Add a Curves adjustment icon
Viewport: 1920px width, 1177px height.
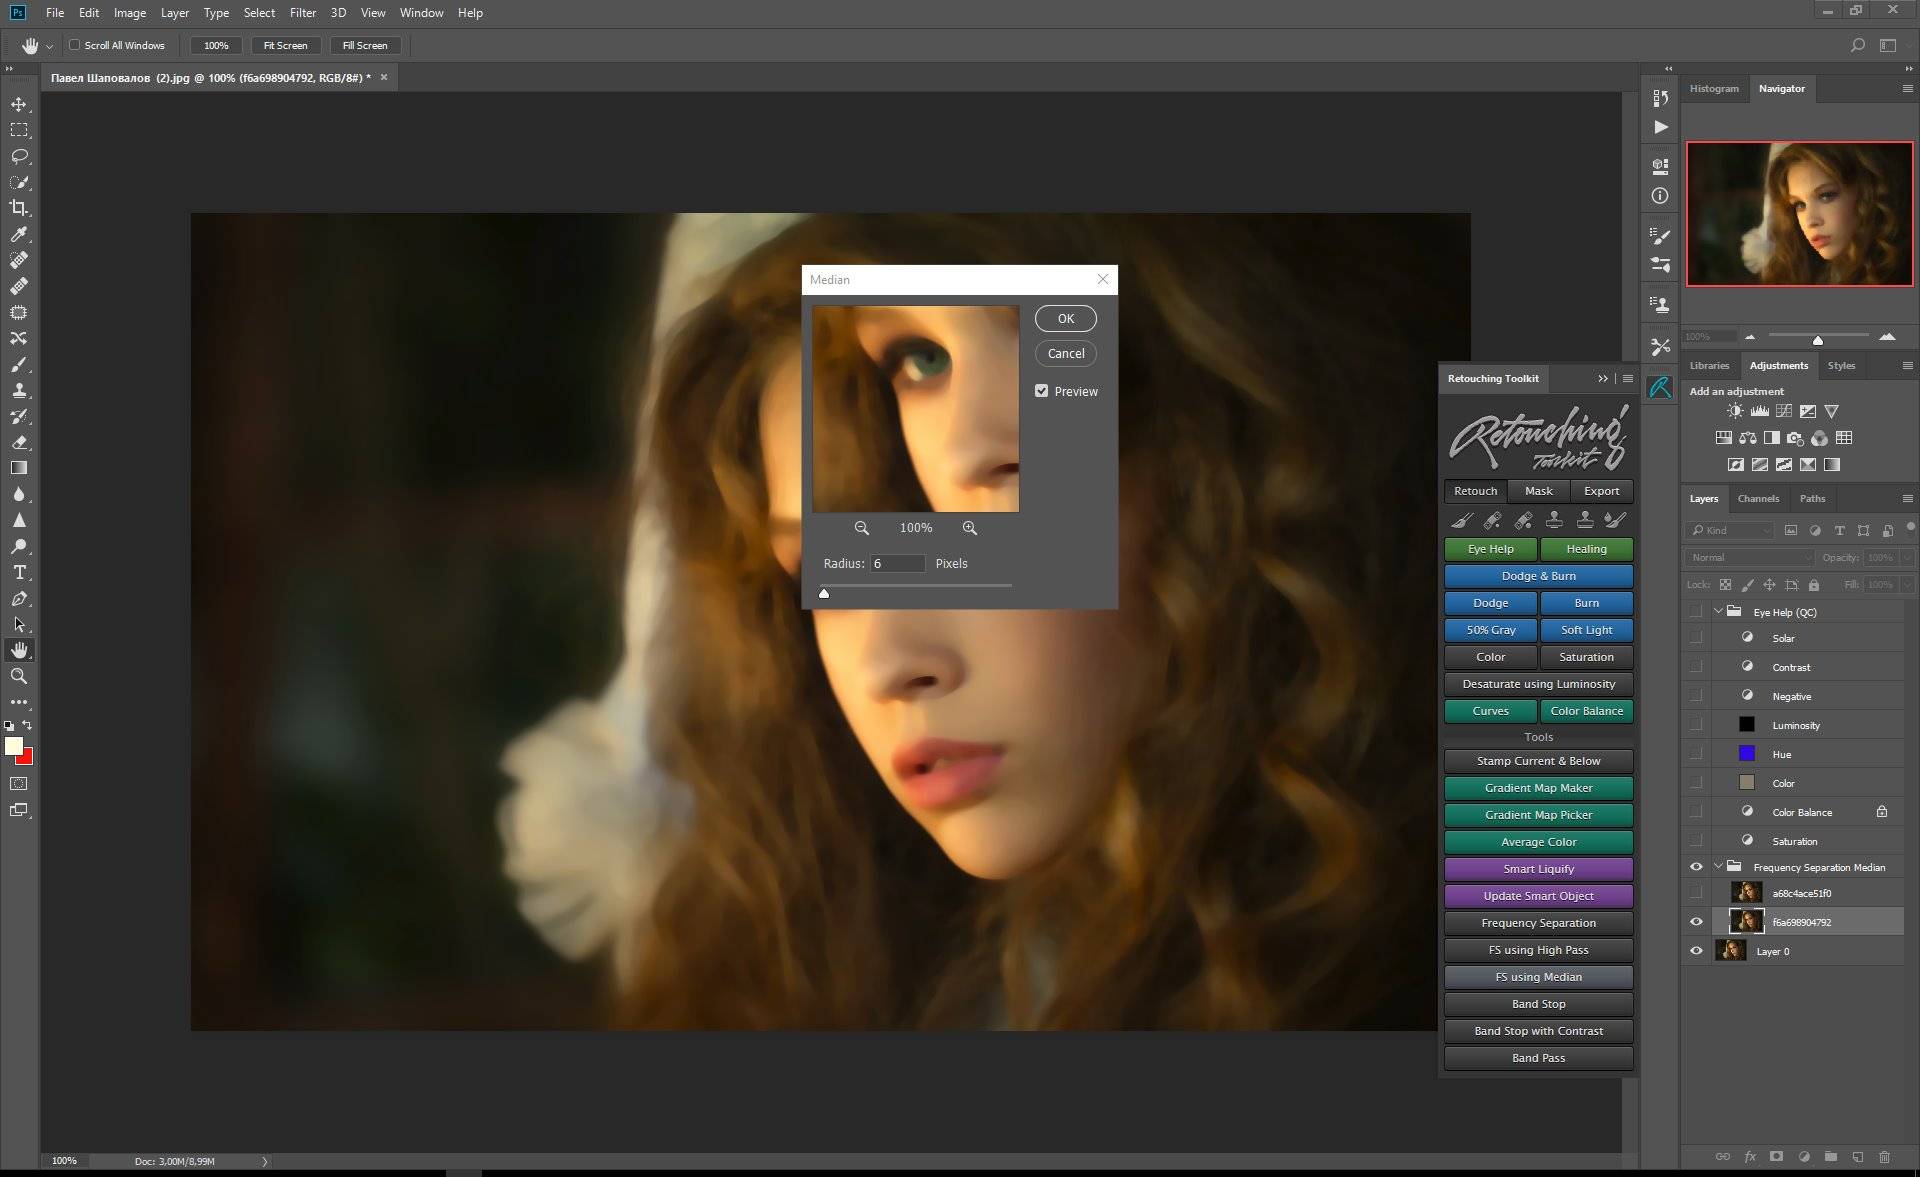(1784, 411)
